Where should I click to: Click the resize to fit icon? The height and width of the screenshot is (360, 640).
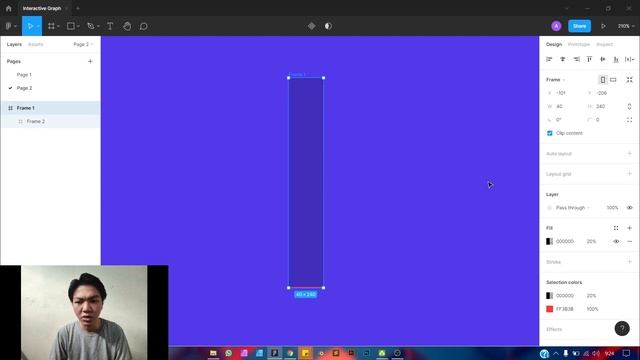629,80
